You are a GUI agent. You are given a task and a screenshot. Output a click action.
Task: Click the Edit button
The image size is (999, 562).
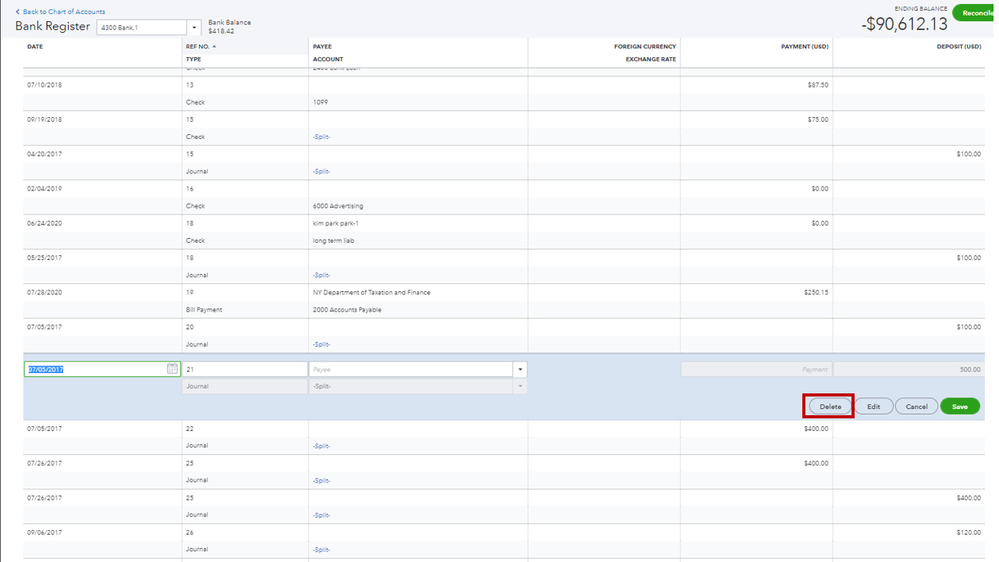873,407
